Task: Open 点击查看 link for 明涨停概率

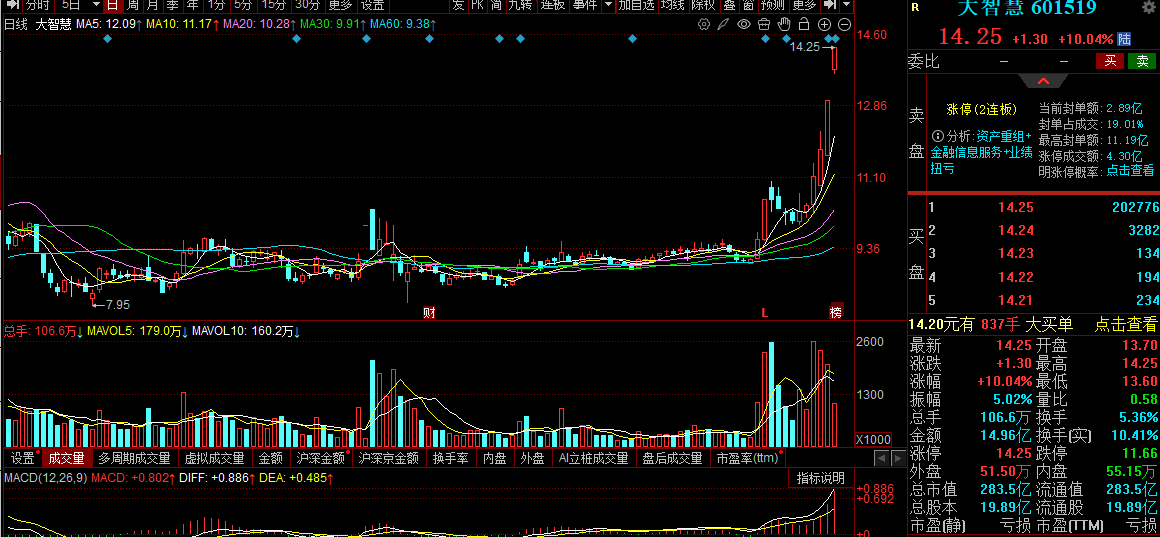Action: click(1130, 171)
